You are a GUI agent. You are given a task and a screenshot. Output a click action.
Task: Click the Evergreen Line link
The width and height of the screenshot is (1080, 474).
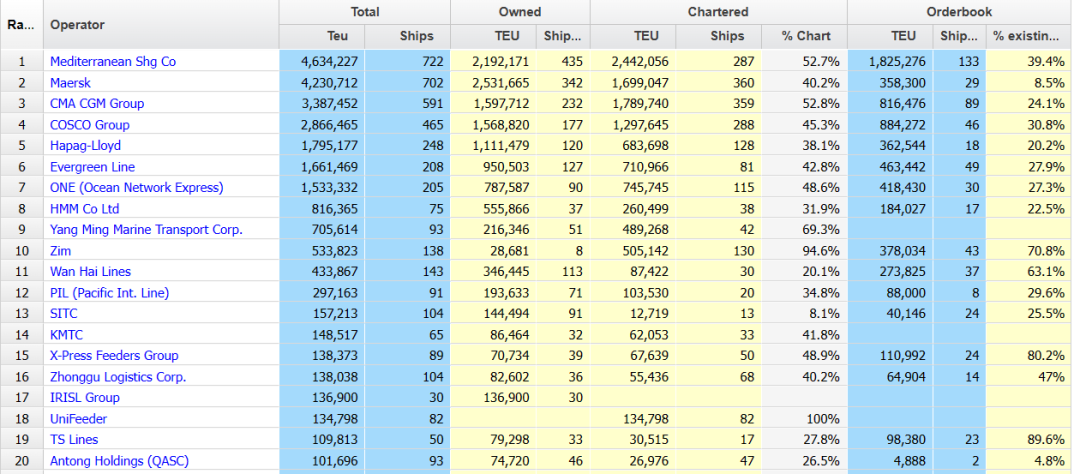(92, 167)
